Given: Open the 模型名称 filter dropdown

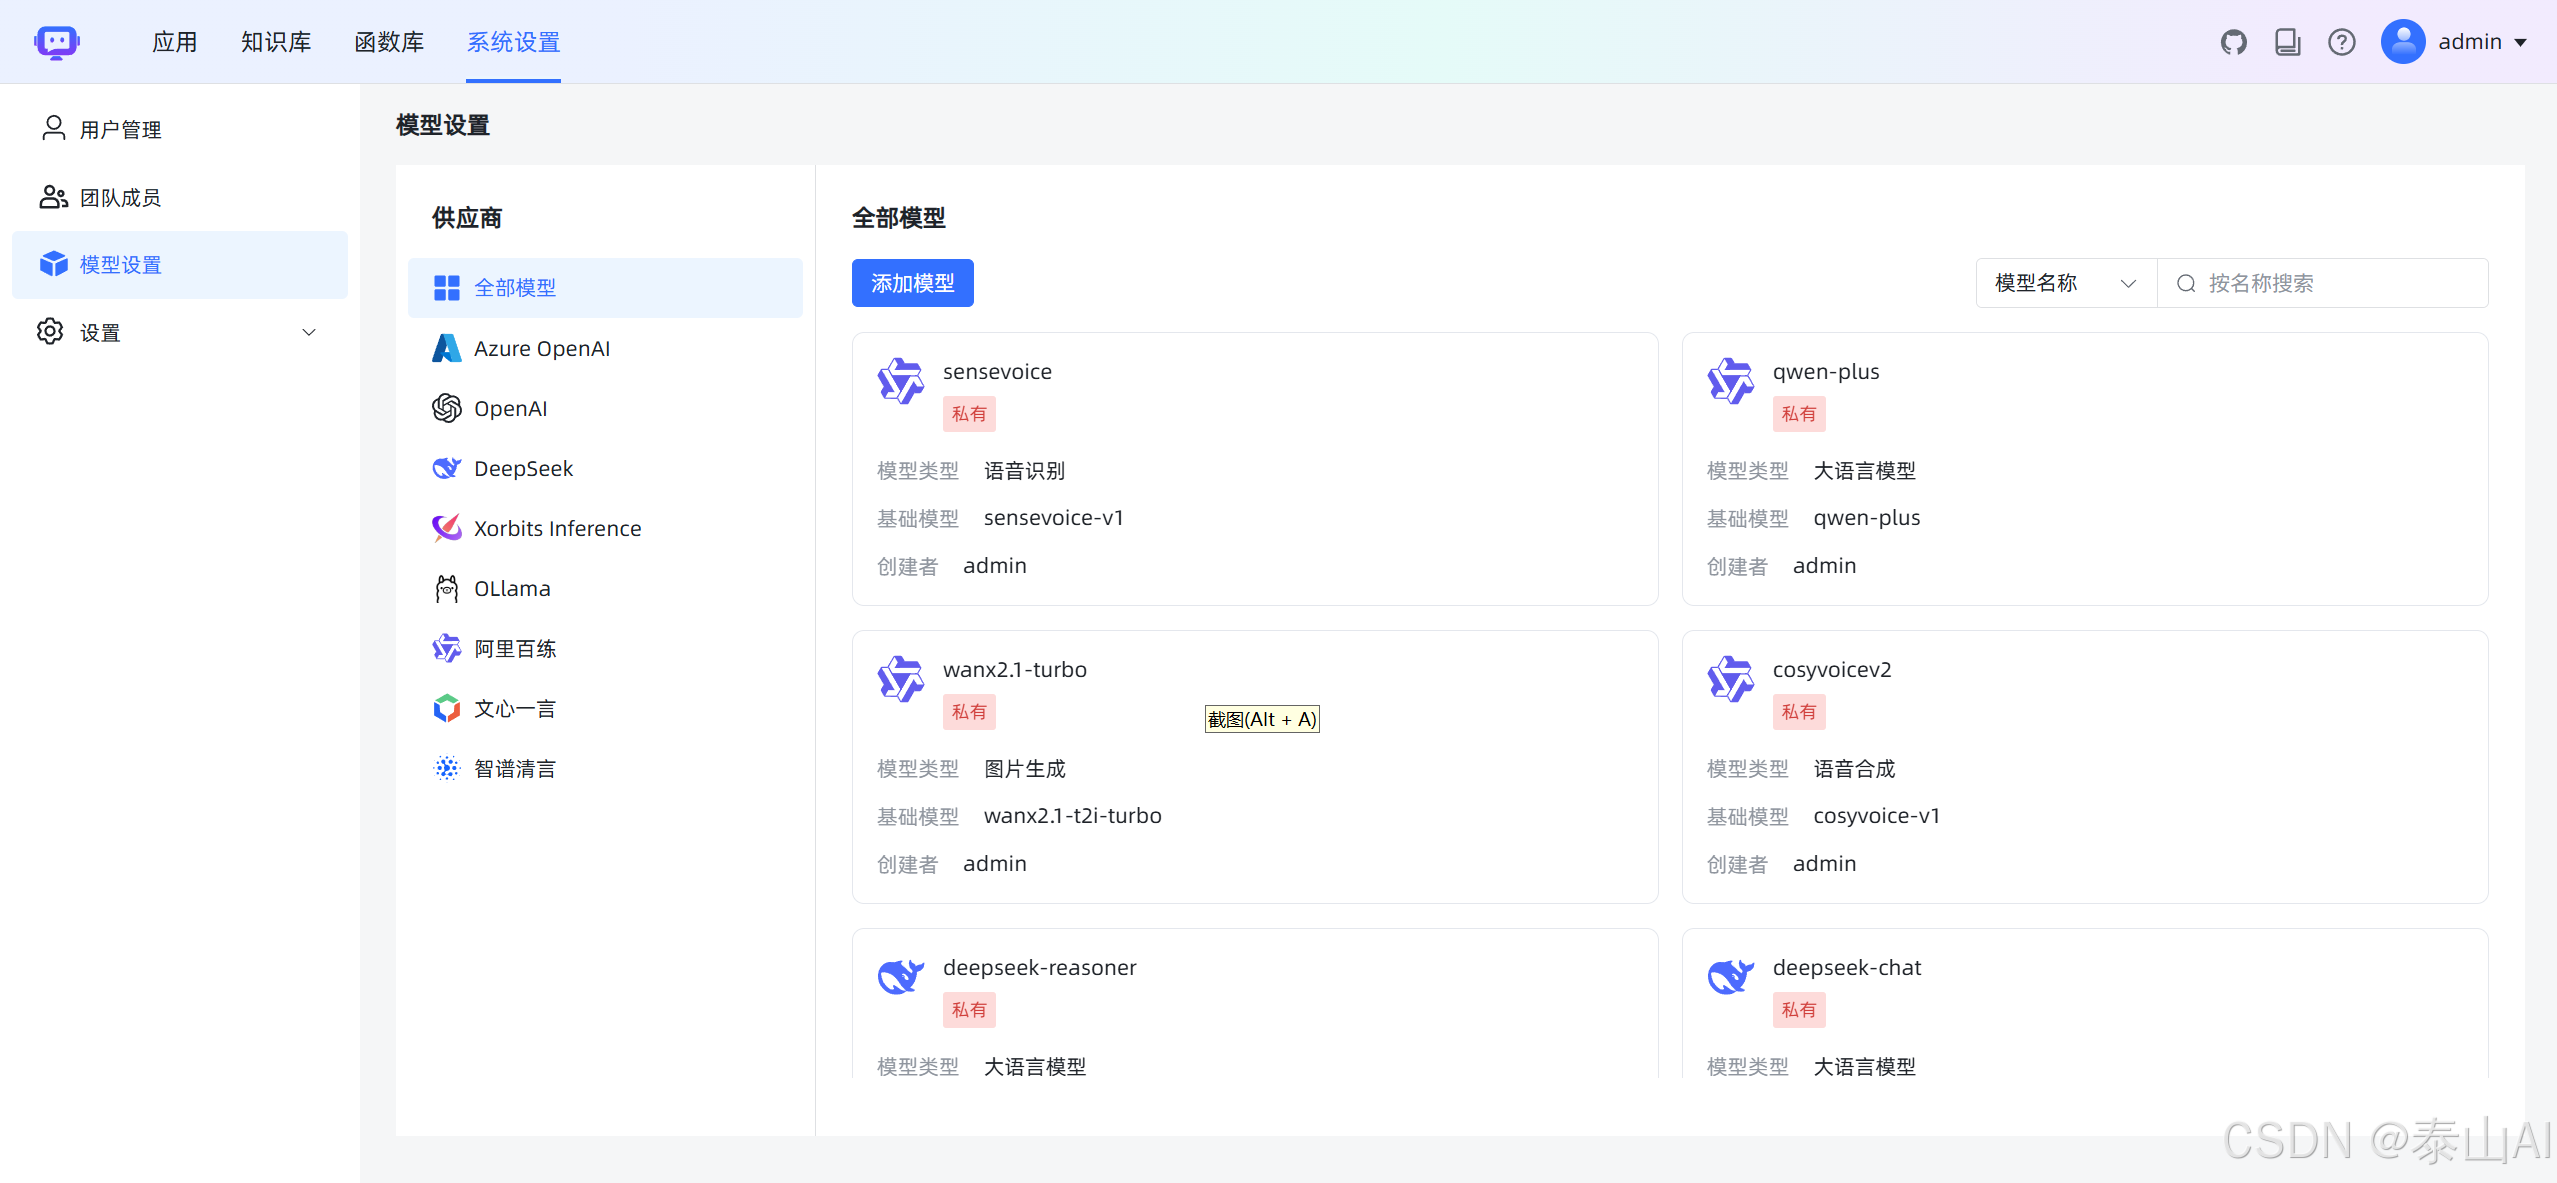Looking at the screenshot, I should (2063, 282).
